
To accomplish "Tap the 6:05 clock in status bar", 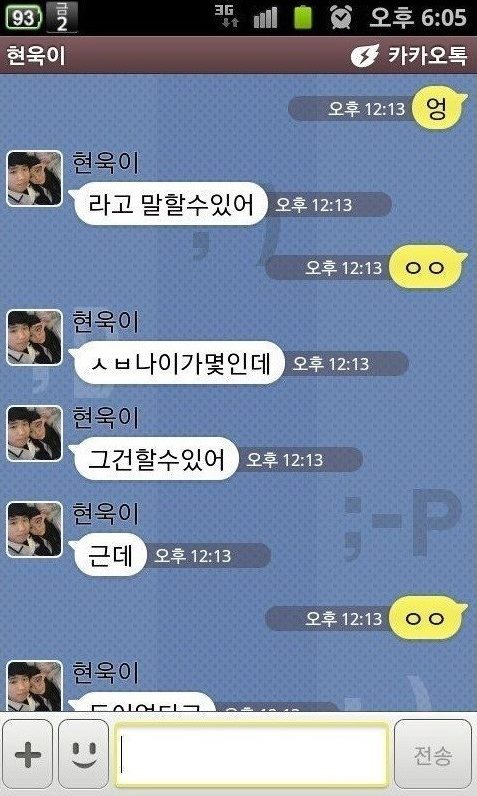I will (x=418, y=17).
